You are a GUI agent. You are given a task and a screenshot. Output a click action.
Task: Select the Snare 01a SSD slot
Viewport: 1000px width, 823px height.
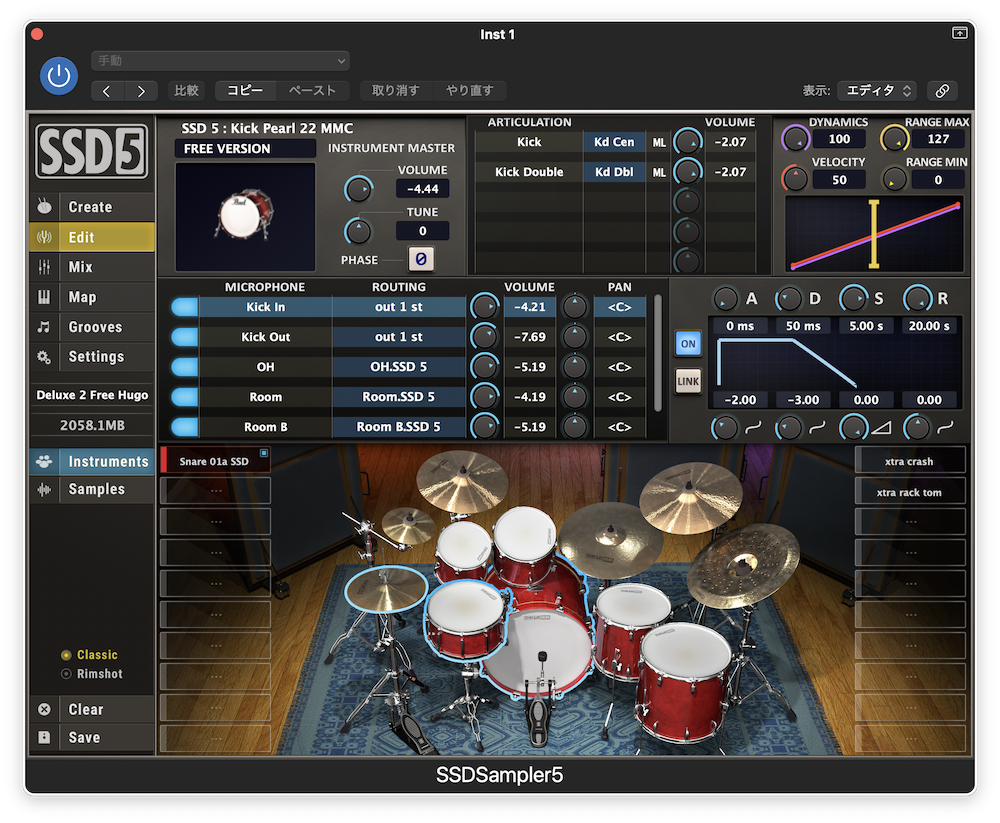[215, 461]
